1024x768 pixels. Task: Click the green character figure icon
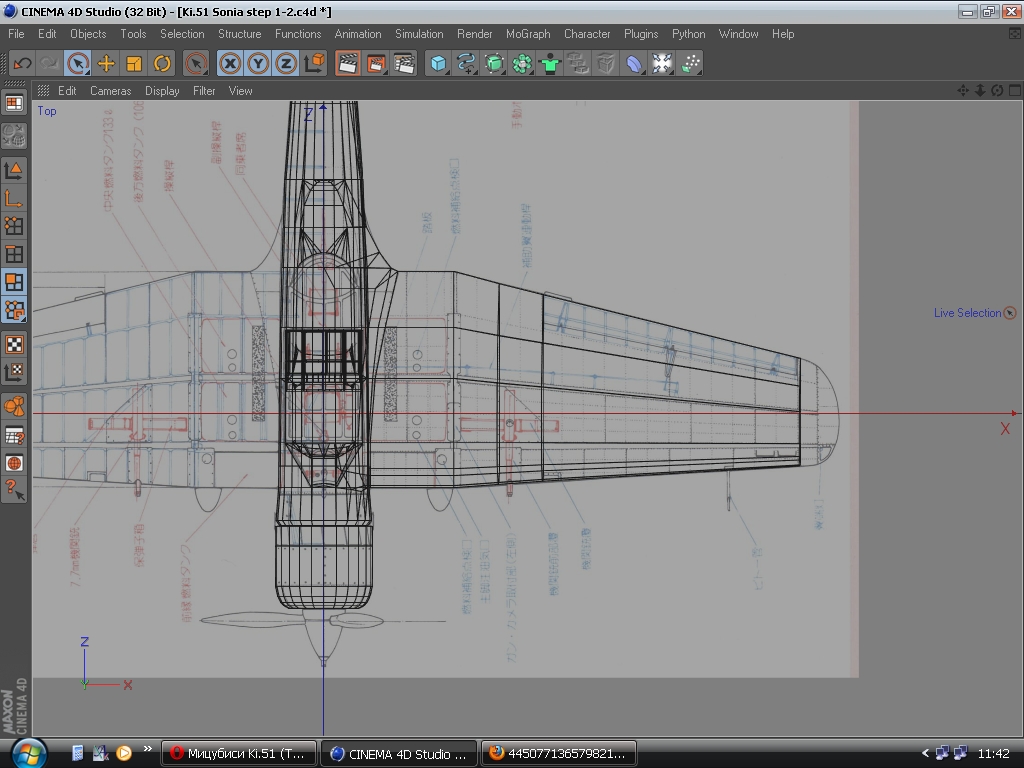550,64
